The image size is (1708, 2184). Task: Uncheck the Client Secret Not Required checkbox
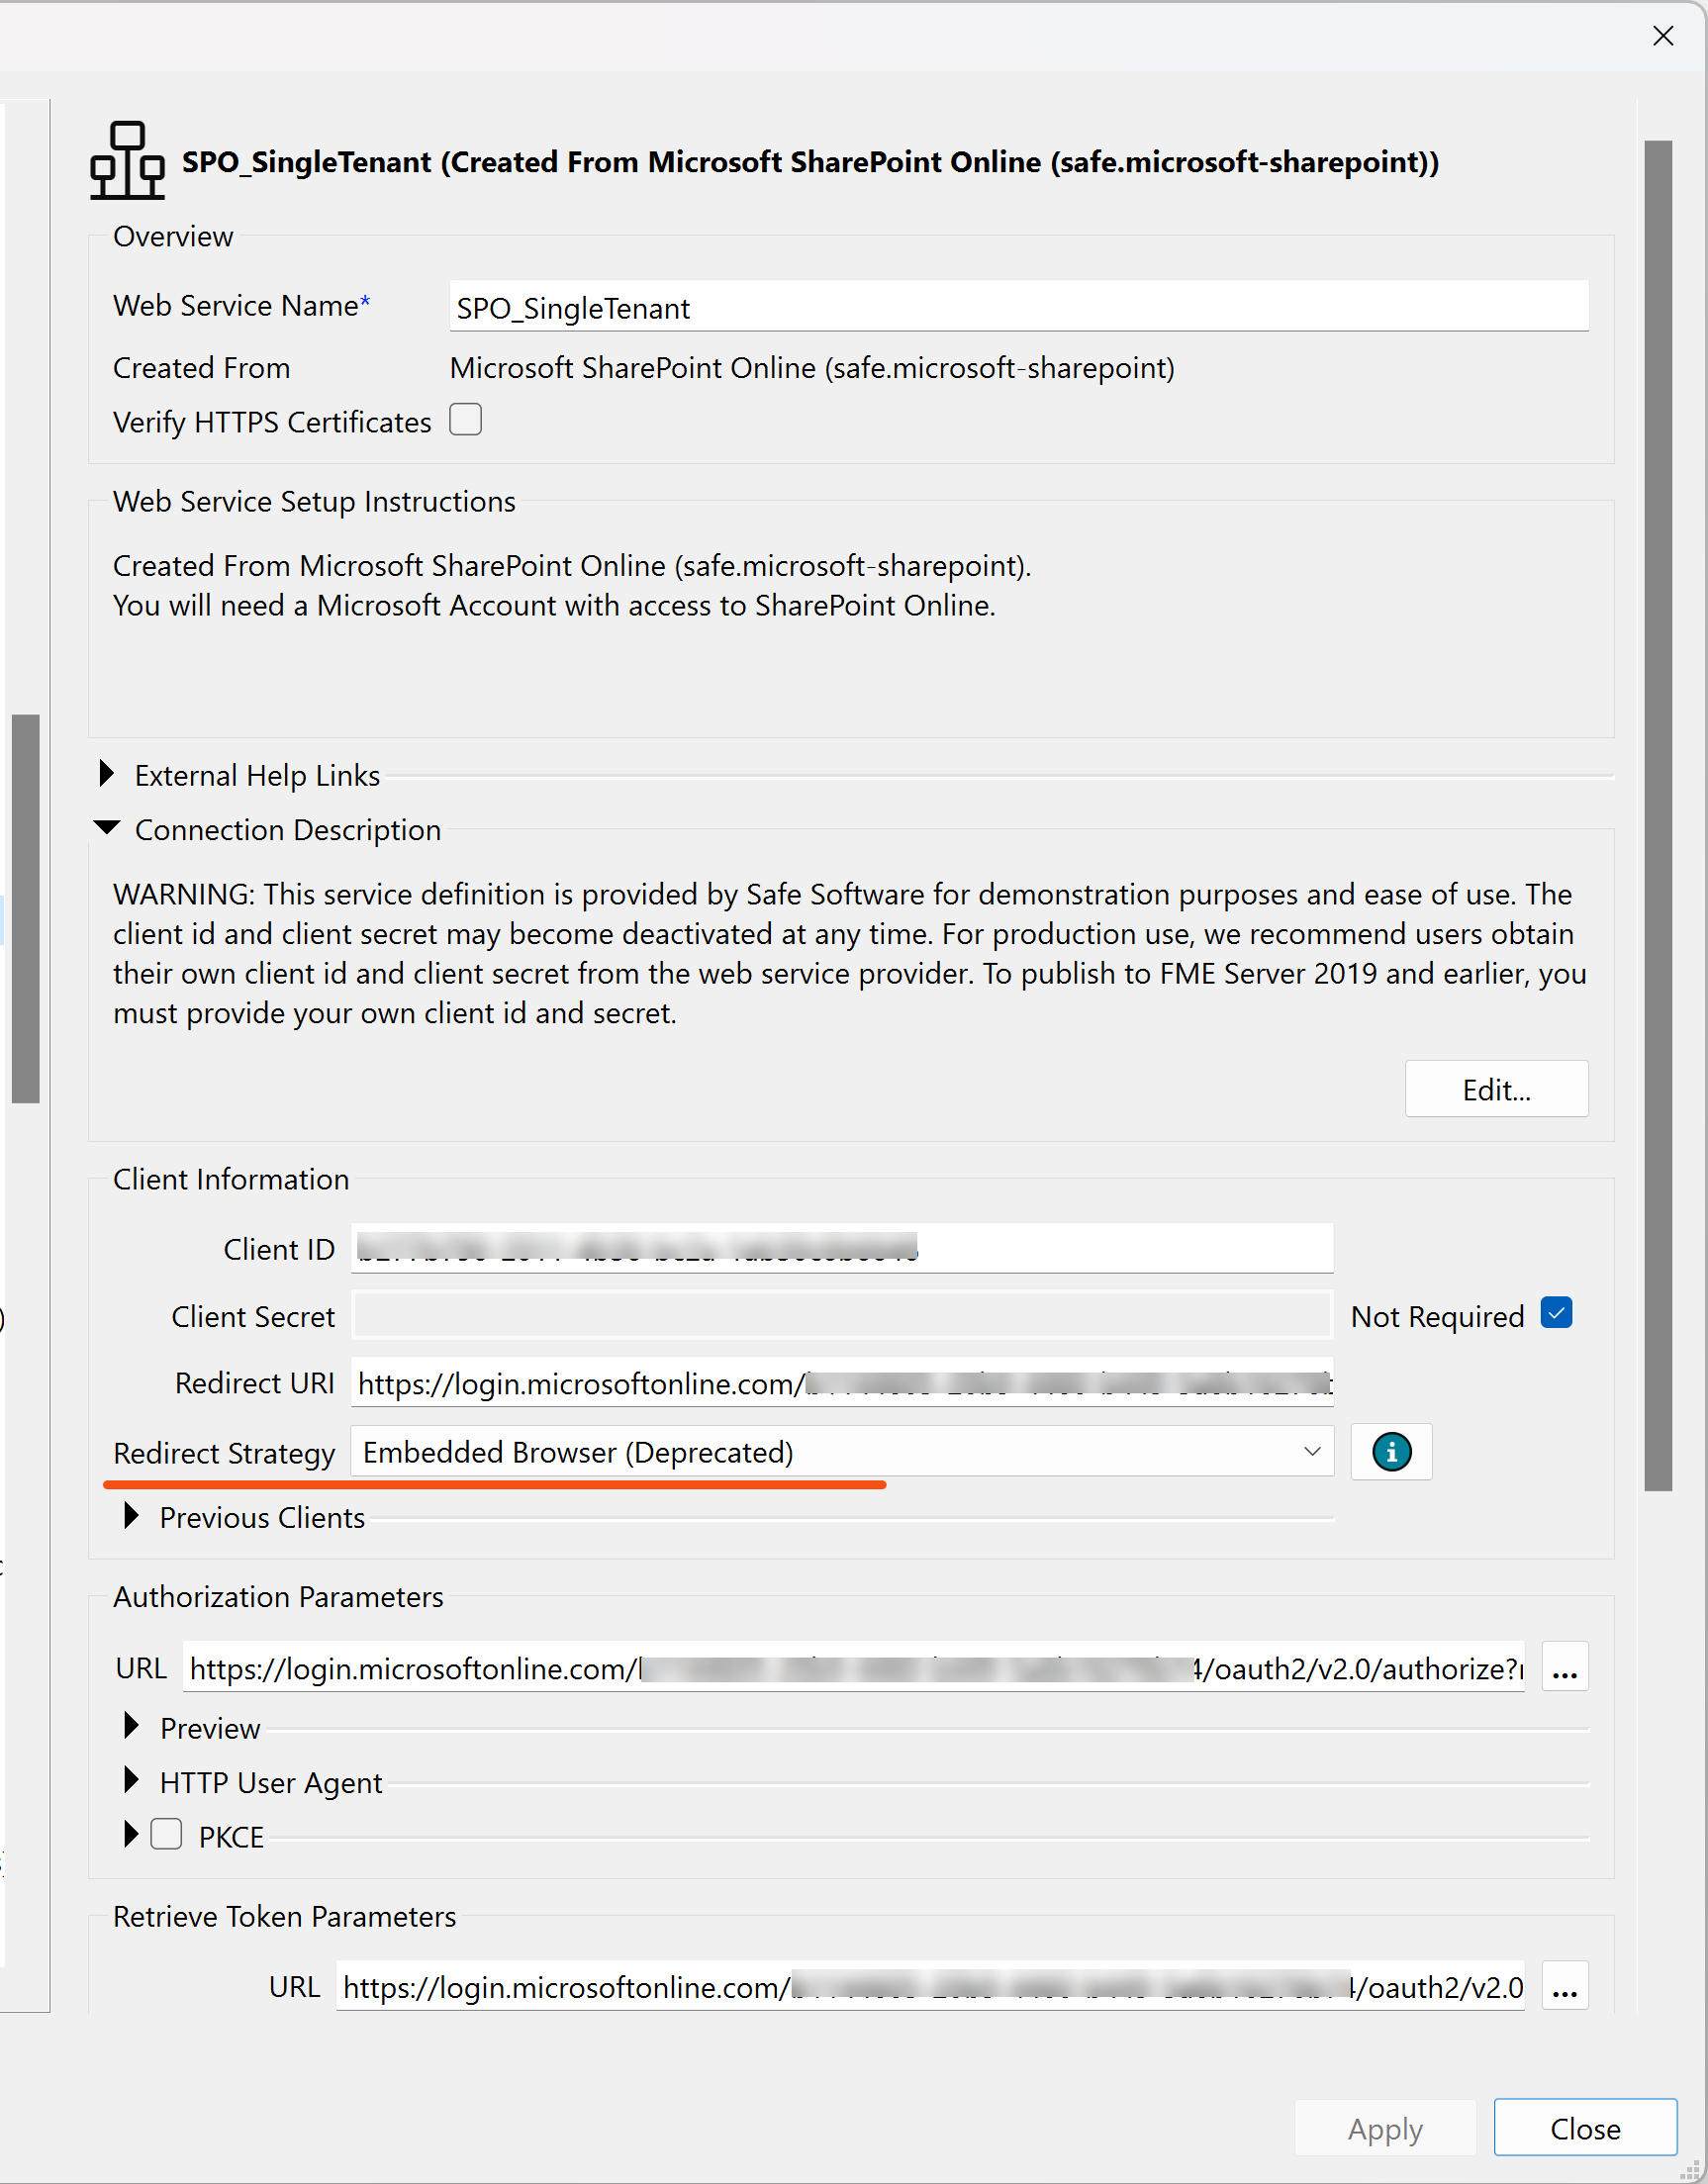pos(1556,1313)
